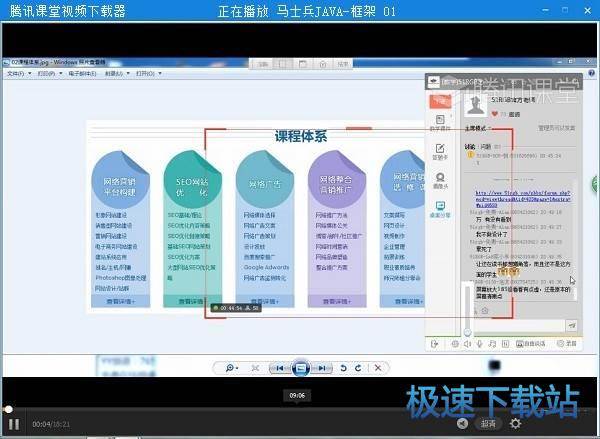Go to next image in photo viewer
The height and width of the screenshot is (439, 600).
321,368
